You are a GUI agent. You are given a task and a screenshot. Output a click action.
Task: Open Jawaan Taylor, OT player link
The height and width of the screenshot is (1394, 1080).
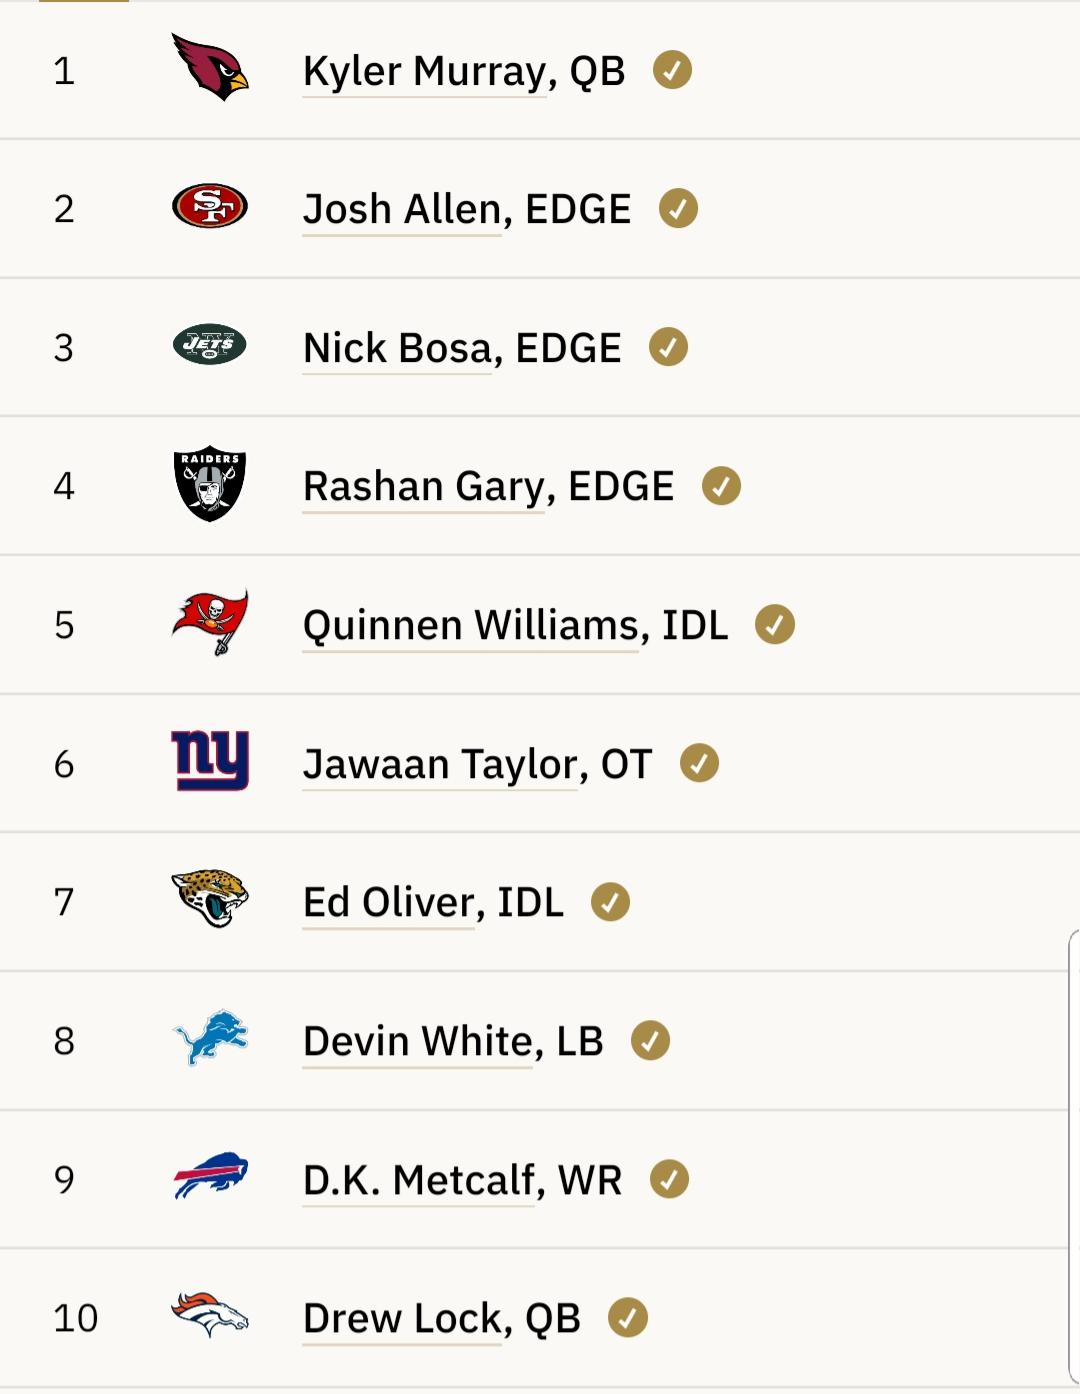pyautogui.click(x=477, y=764)
